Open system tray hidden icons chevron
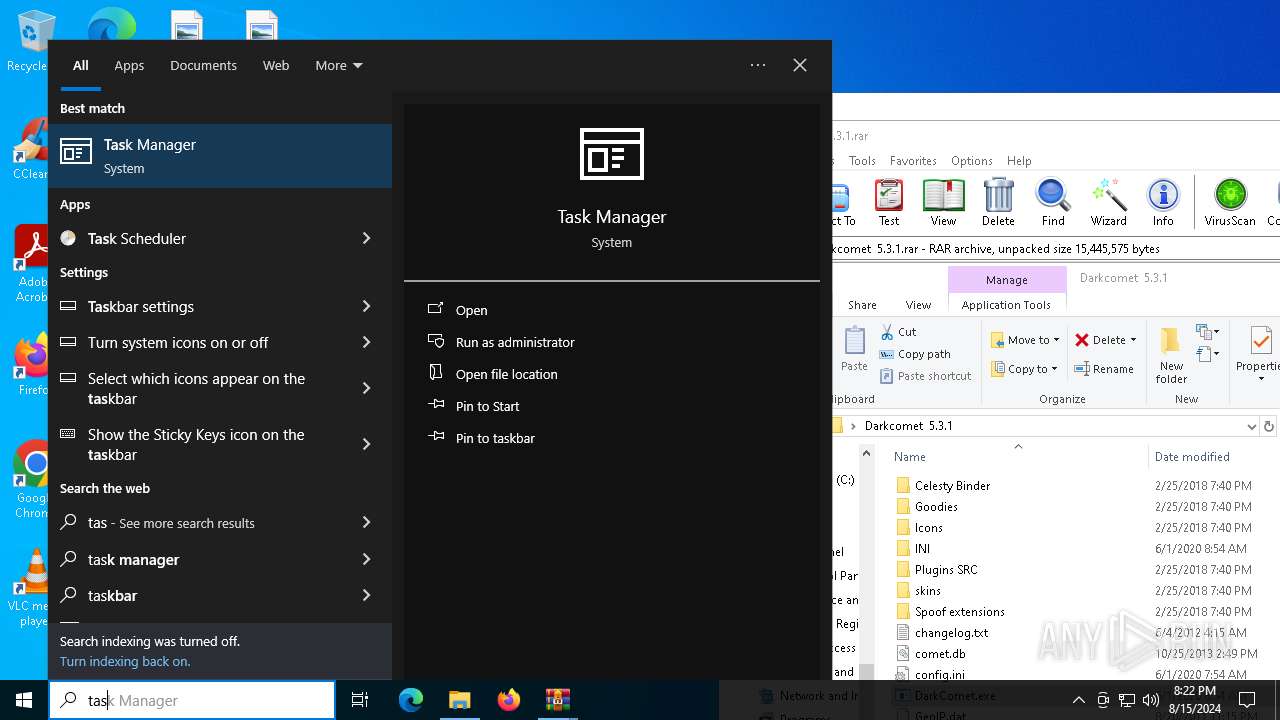The width and height of the screenshot is (1280, 720). pyautogui.click(x=1078, y=700)
